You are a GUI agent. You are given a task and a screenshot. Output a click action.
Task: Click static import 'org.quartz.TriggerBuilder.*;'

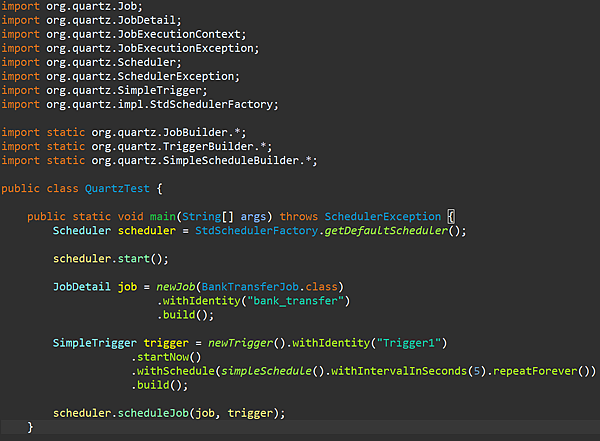182,147
